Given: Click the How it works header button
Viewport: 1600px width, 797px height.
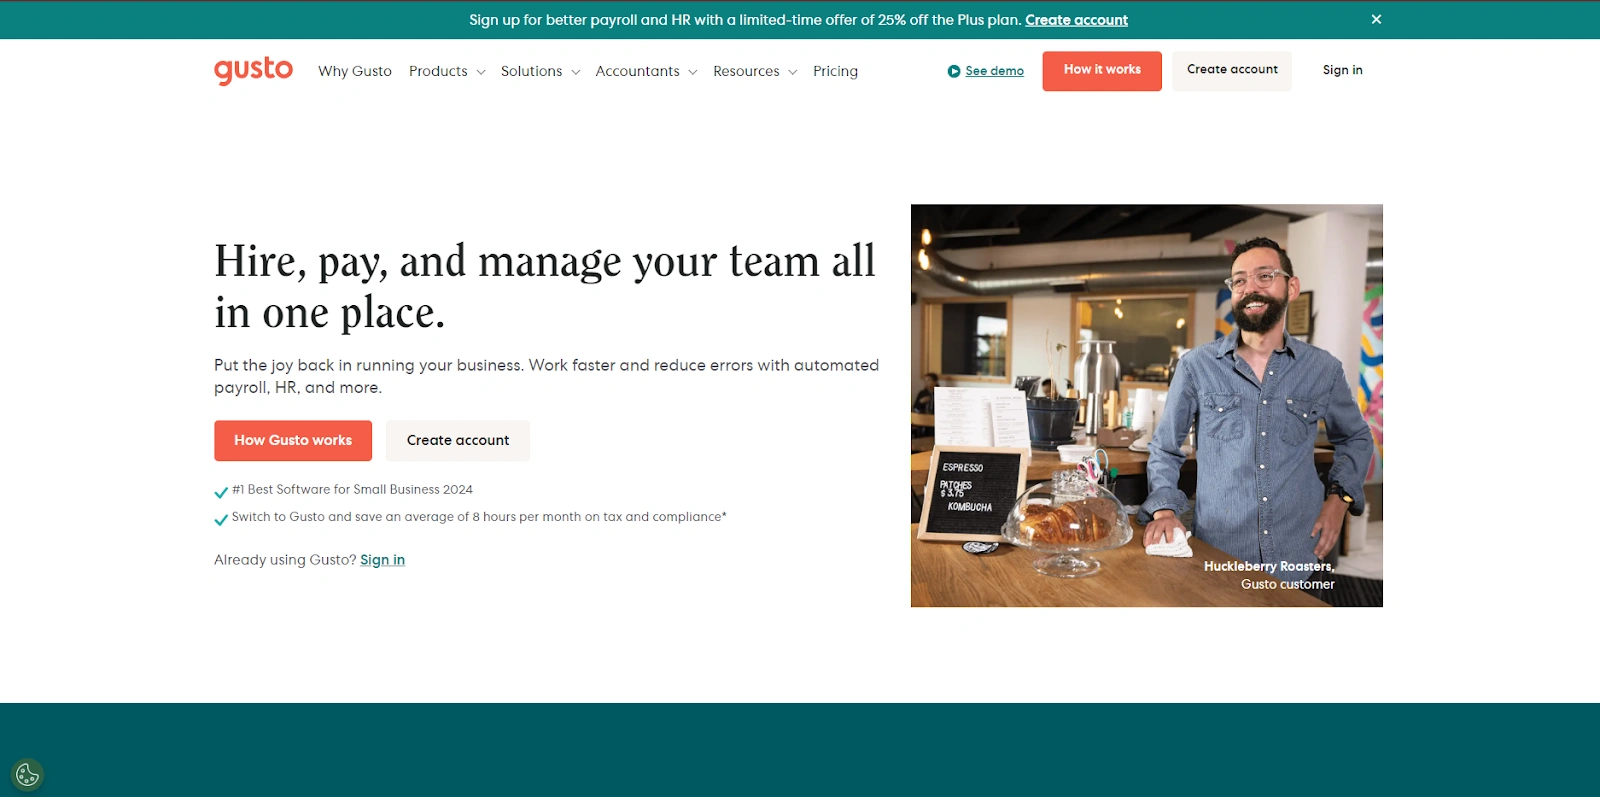Looking at the screenshot, I should (x=1102, y=71).
